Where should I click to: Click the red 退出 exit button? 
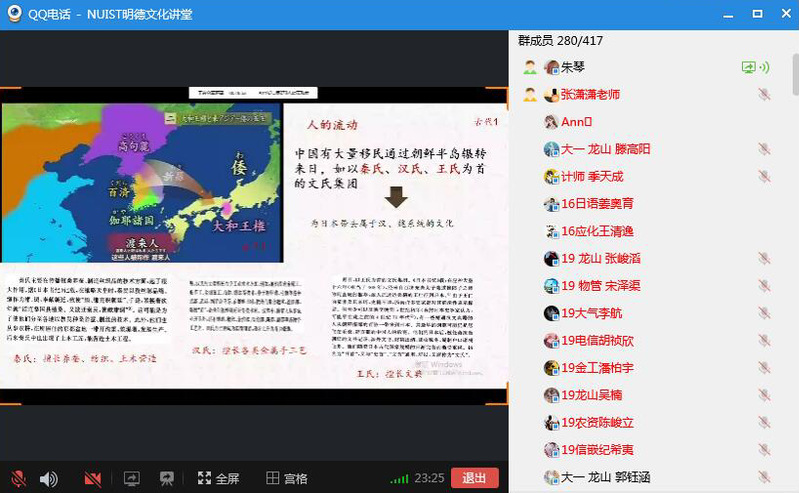474,478
